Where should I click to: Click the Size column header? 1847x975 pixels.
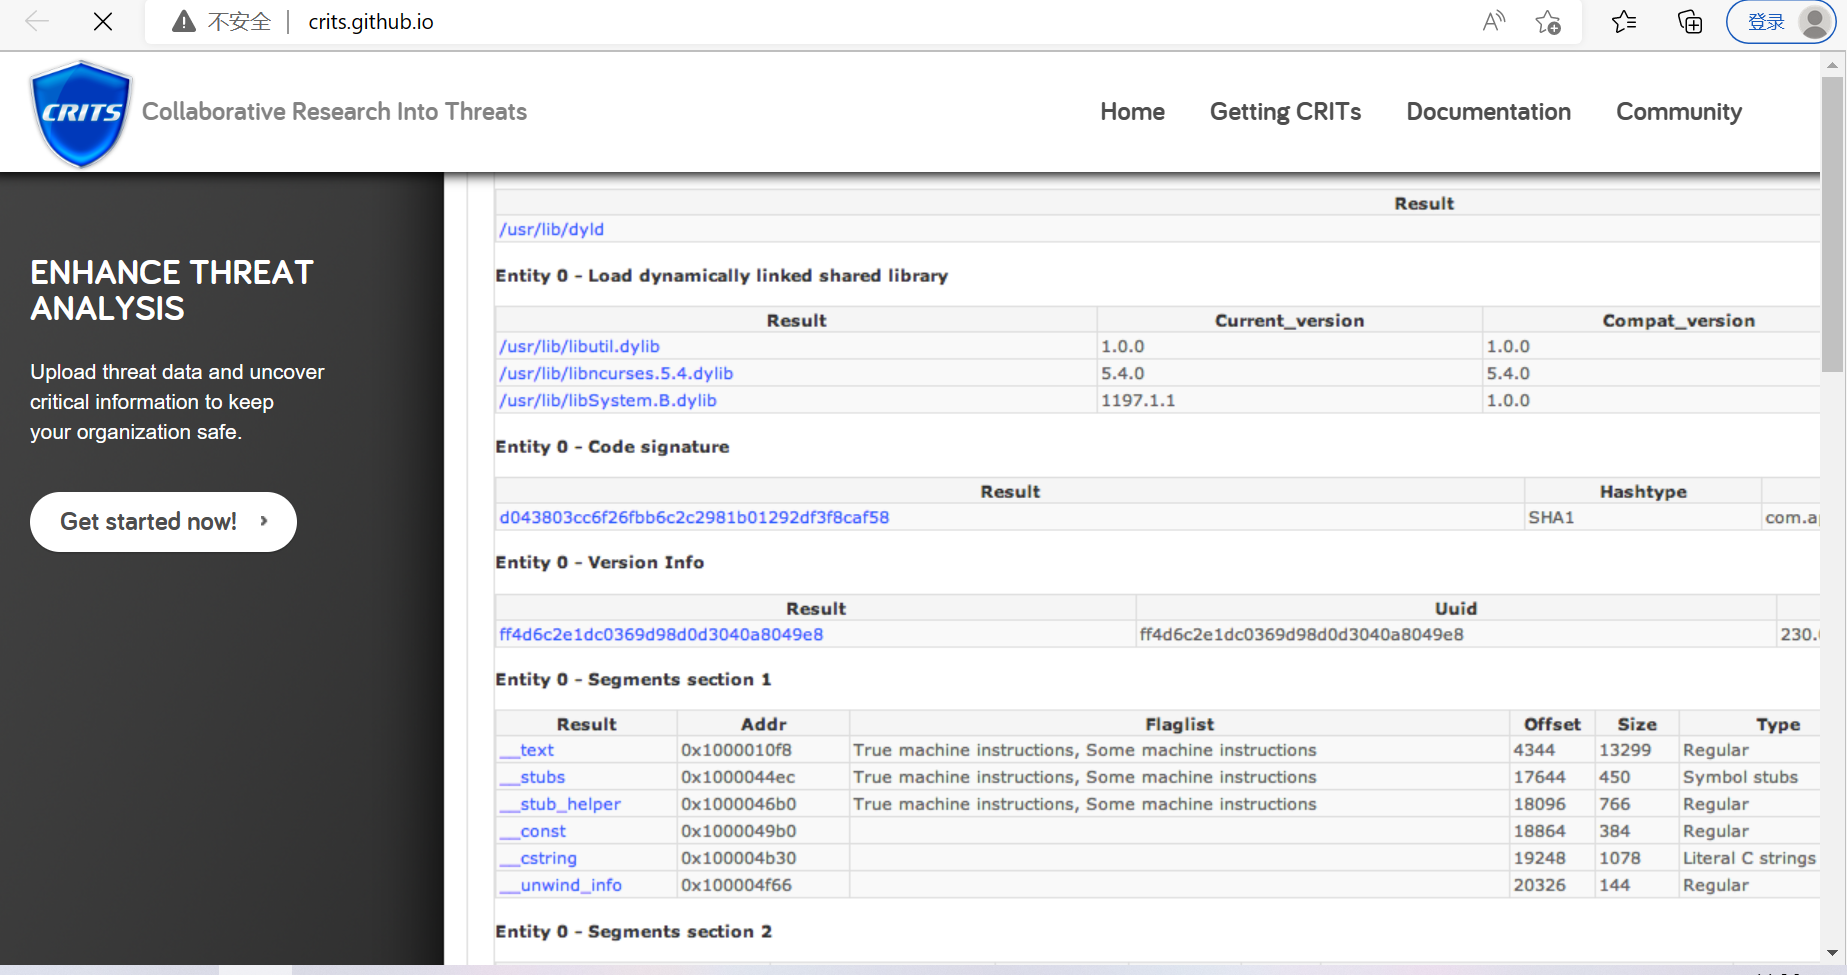pyautogui.click(x=1637, y=724)
